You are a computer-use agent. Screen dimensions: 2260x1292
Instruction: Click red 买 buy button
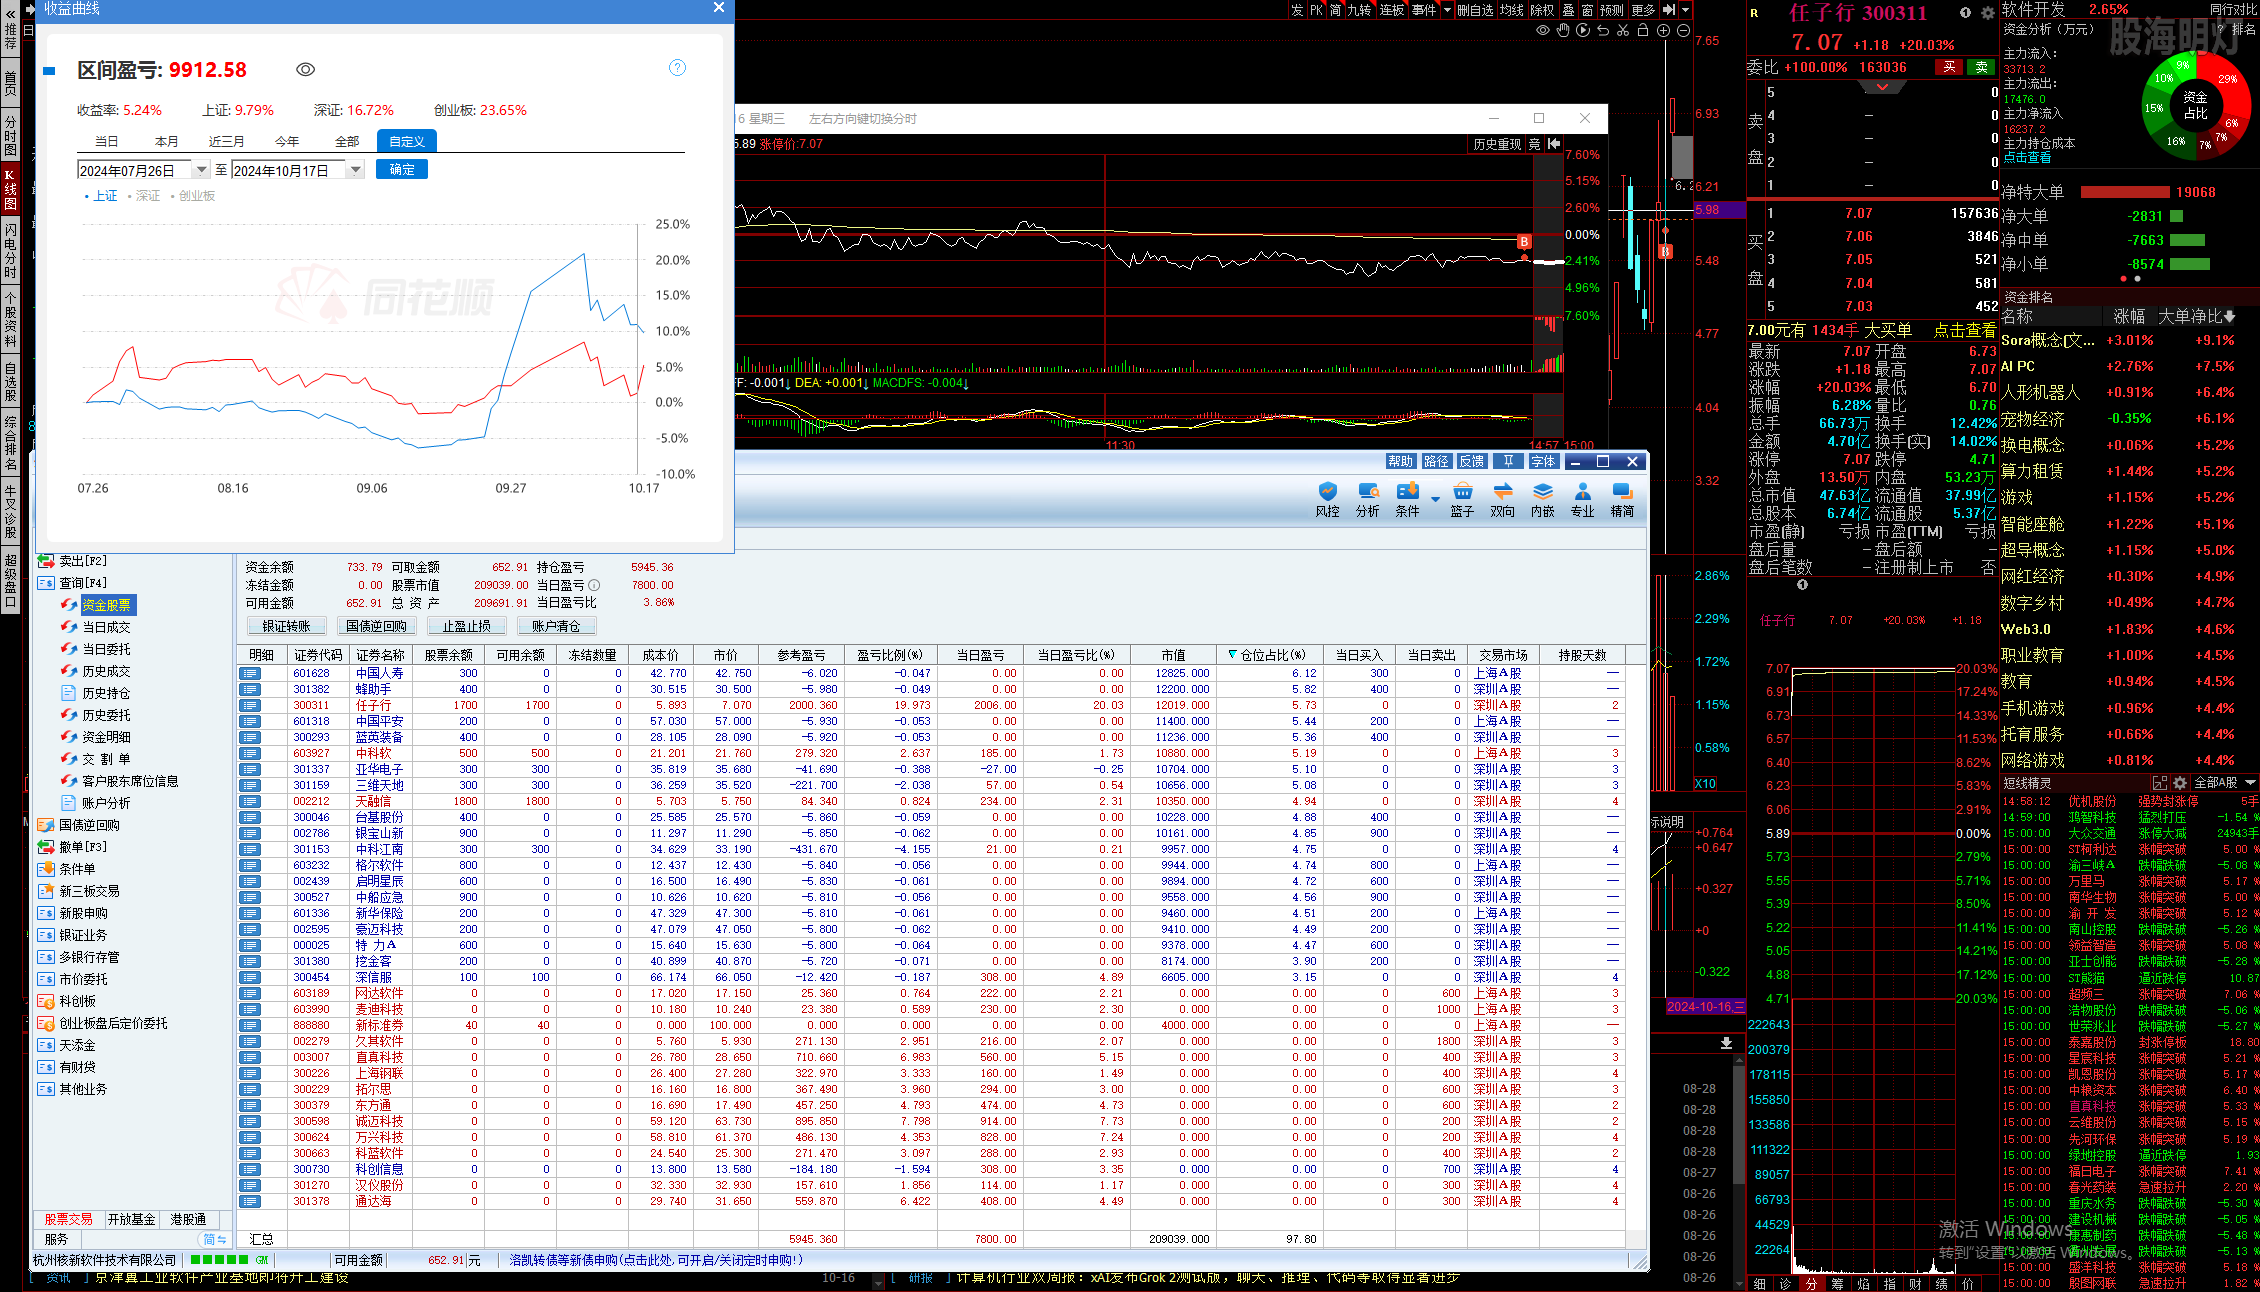1949,67
